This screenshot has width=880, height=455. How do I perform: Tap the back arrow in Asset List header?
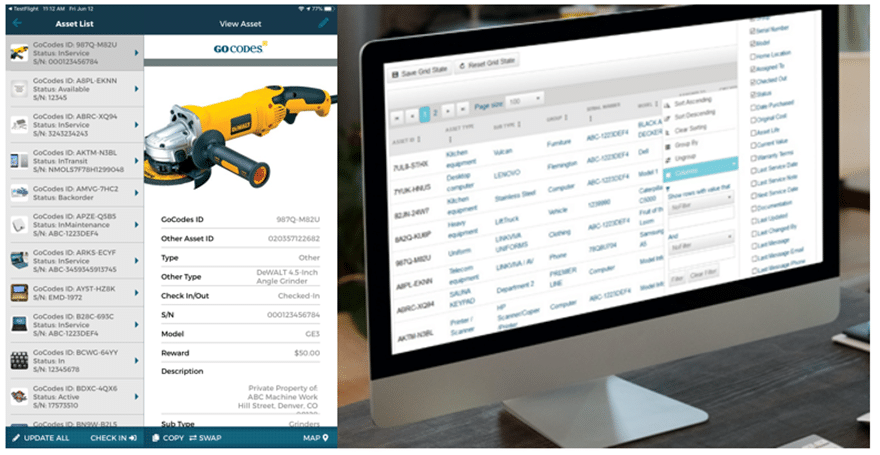pos(16,23)
